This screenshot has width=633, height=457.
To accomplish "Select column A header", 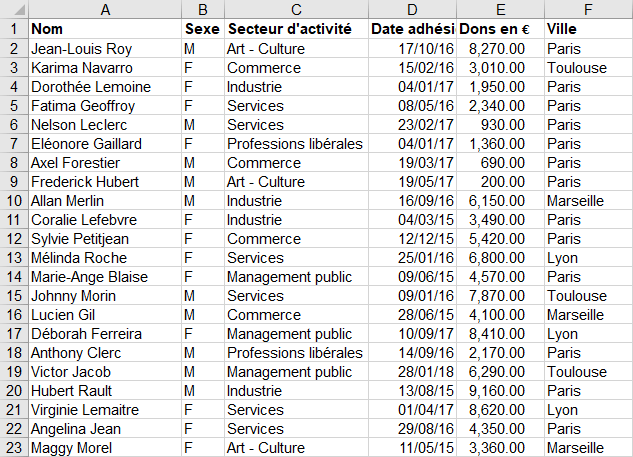I will (105, 9).
